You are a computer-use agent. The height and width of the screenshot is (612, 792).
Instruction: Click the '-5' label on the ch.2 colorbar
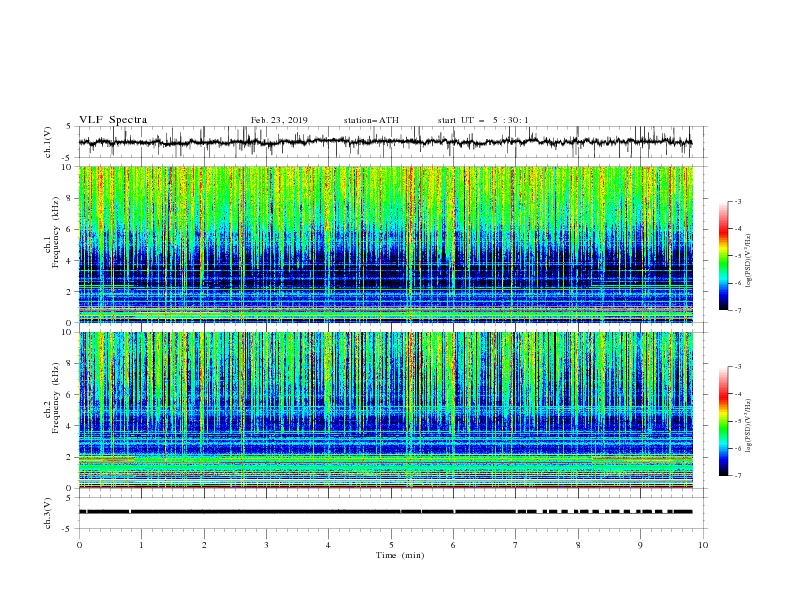coord(738,421)
